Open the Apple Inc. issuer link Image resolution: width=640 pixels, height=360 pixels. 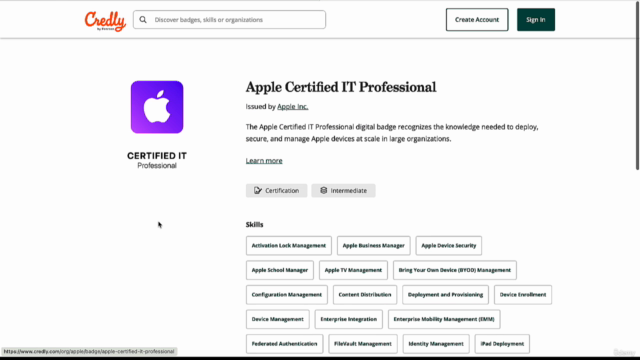pyautogui.click(x=293, y=107)
